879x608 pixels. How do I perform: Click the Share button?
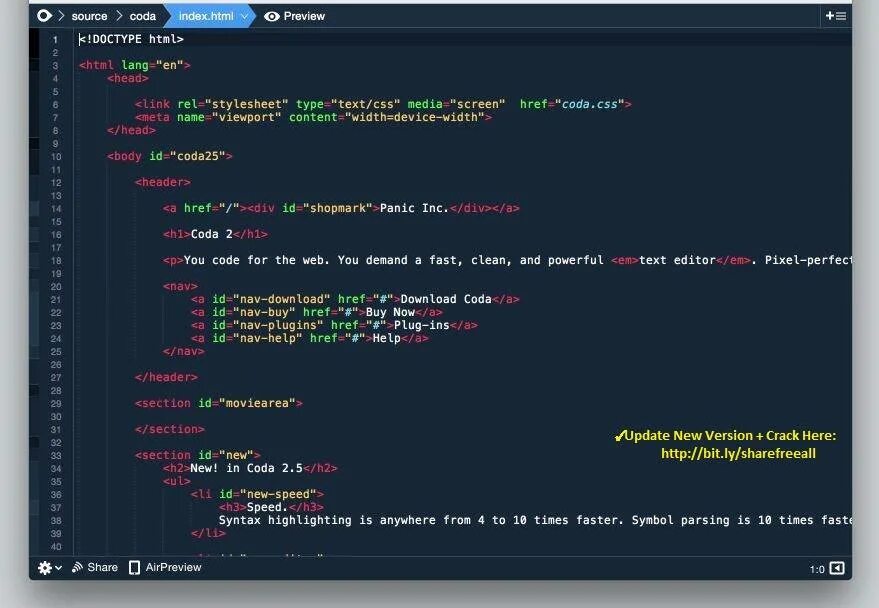coord(103,567)
